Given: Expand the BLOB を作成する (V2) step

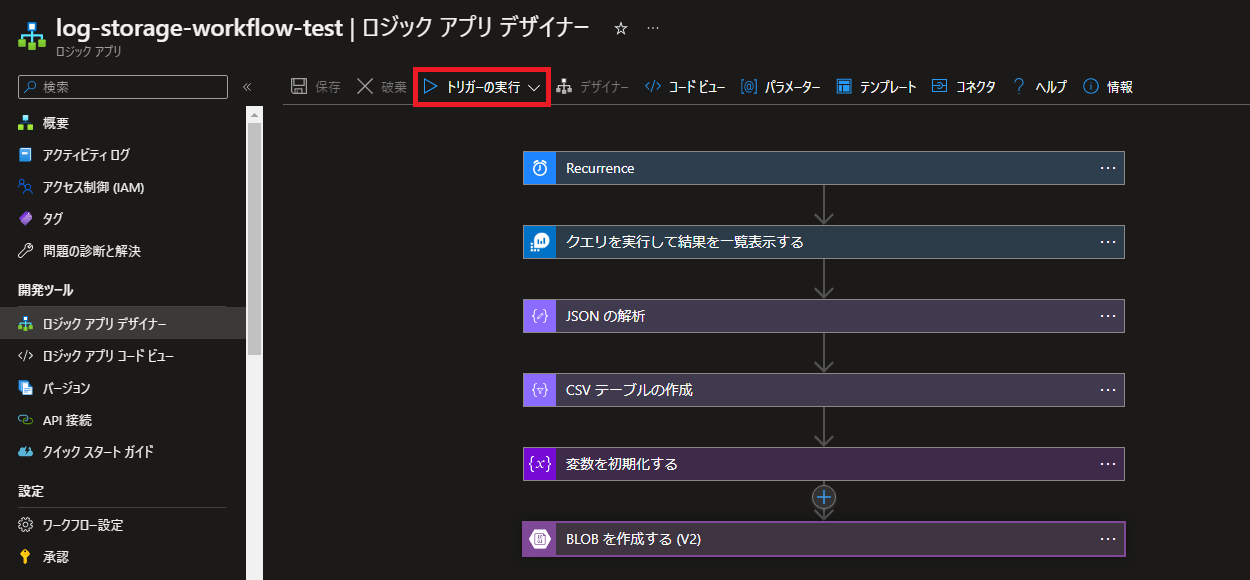Looking at the screenshot, I should pyautogui.click(x=824, y=539).
